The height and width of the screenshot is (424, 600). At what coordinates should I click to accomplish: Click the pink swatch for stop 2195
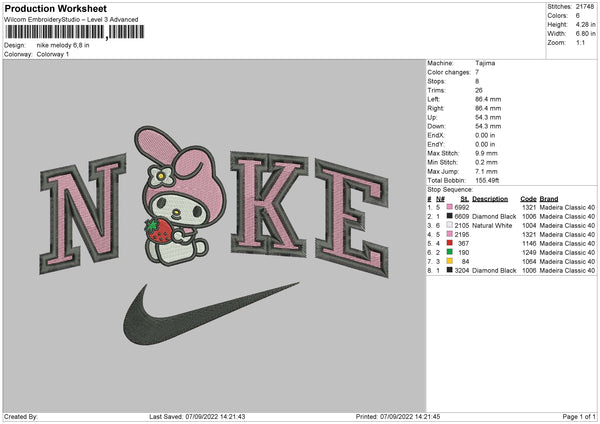pos(450,234)
